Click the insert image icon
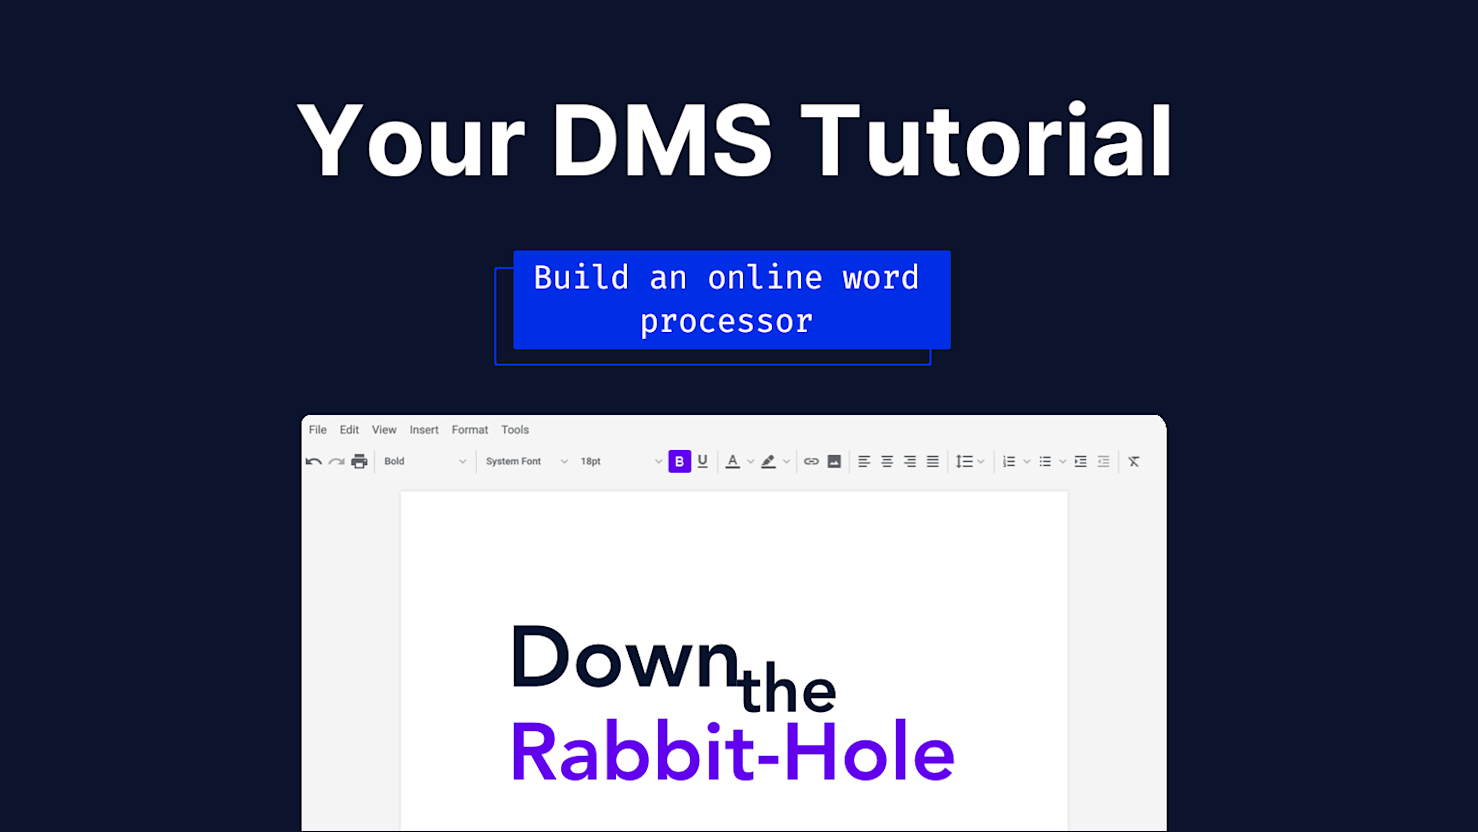 (834, 461)
